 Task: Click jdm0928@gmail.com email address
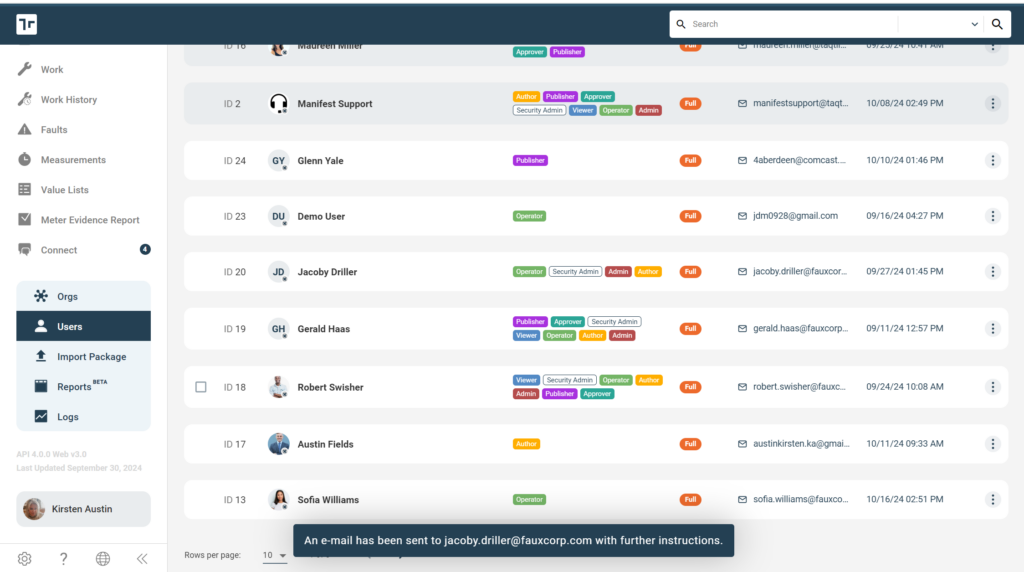(x=795, y=215)
